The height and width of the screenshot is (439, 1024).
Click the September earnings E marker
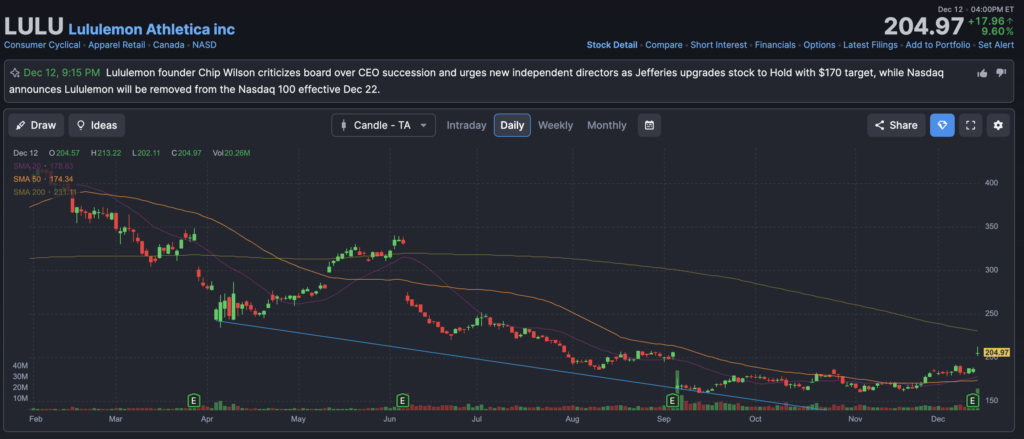[x=672, y=401]
